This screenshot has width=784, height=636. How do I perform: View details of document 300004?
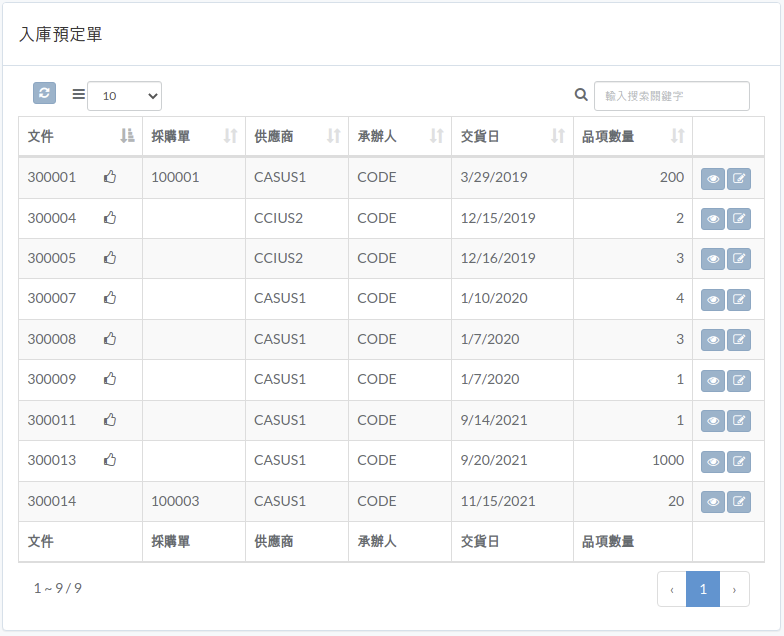coord(713,219)
